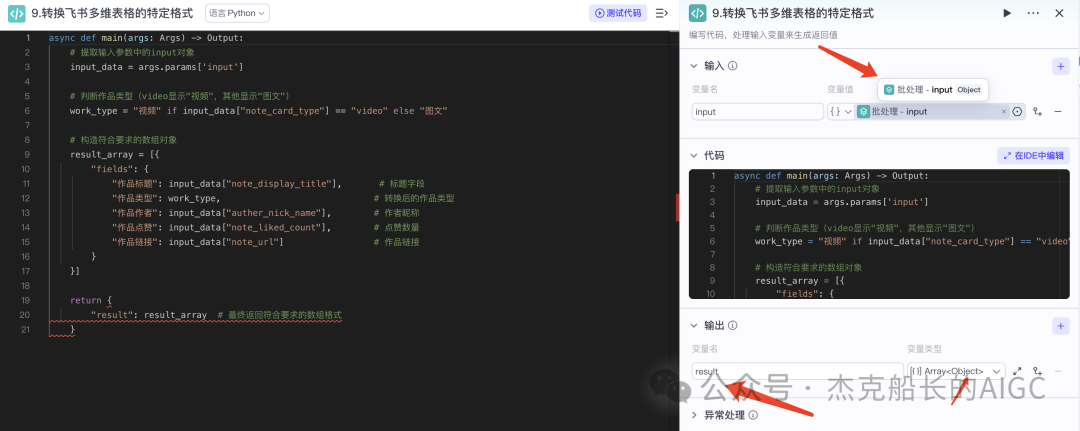Click inside the code preview in 代码 section
The image size is (1080, 431).
click(879, 234)
